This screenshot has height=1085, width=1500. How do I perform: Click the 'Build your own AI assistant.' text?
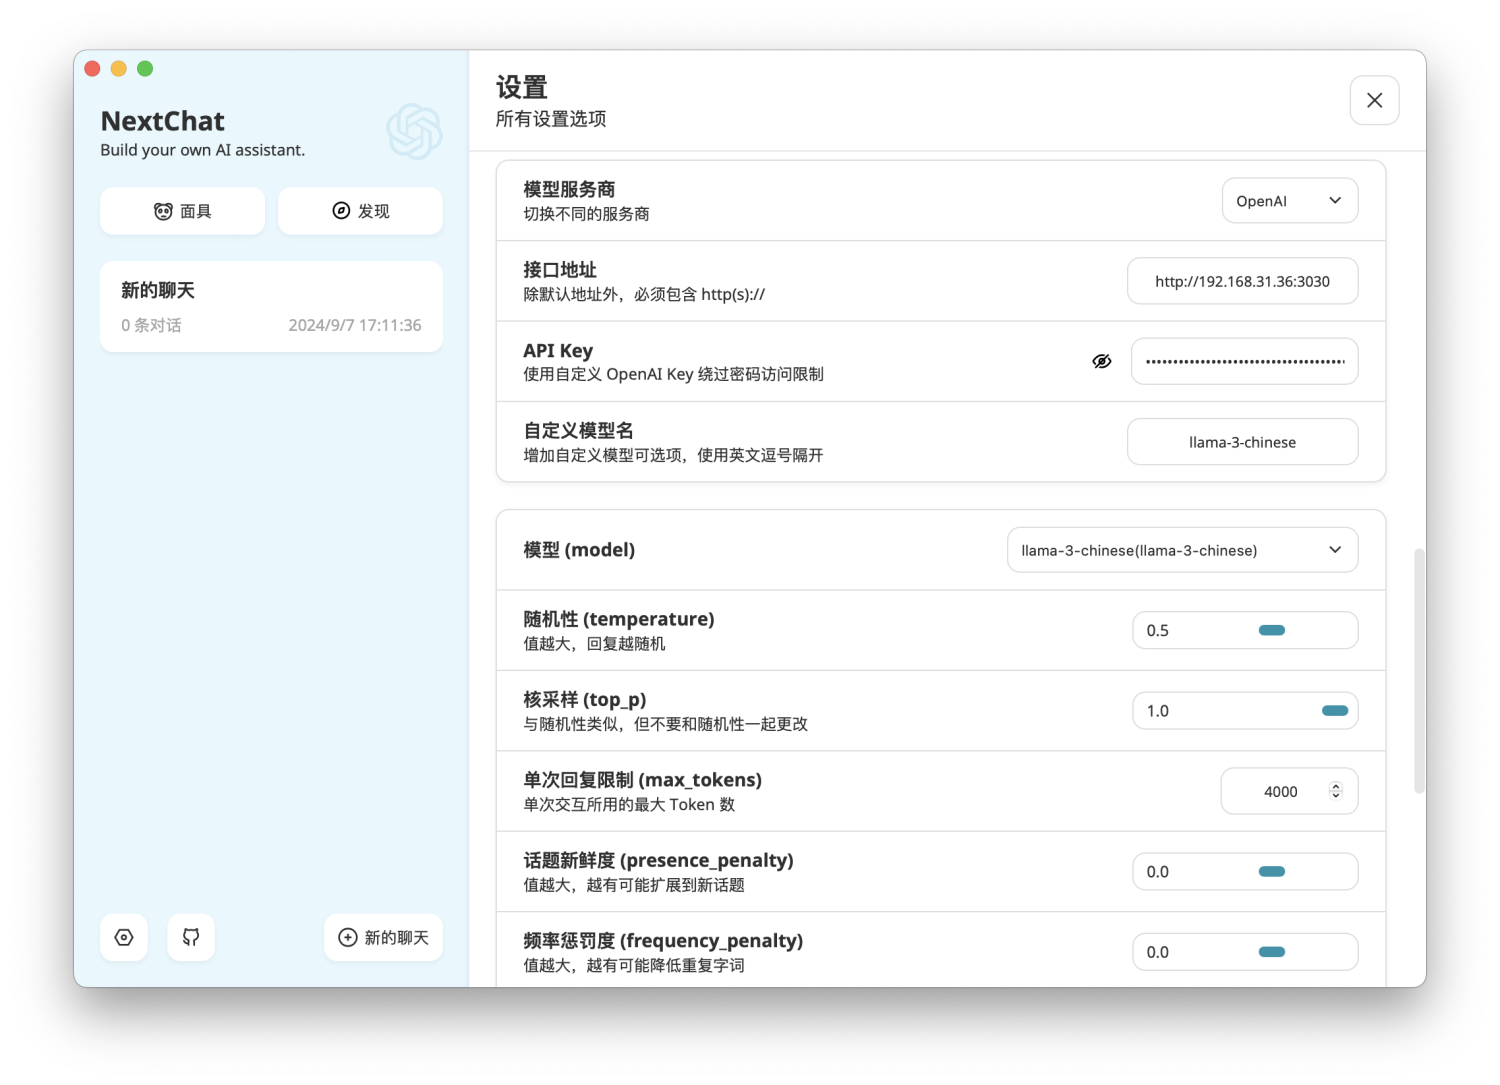click(x=203, y=150)
